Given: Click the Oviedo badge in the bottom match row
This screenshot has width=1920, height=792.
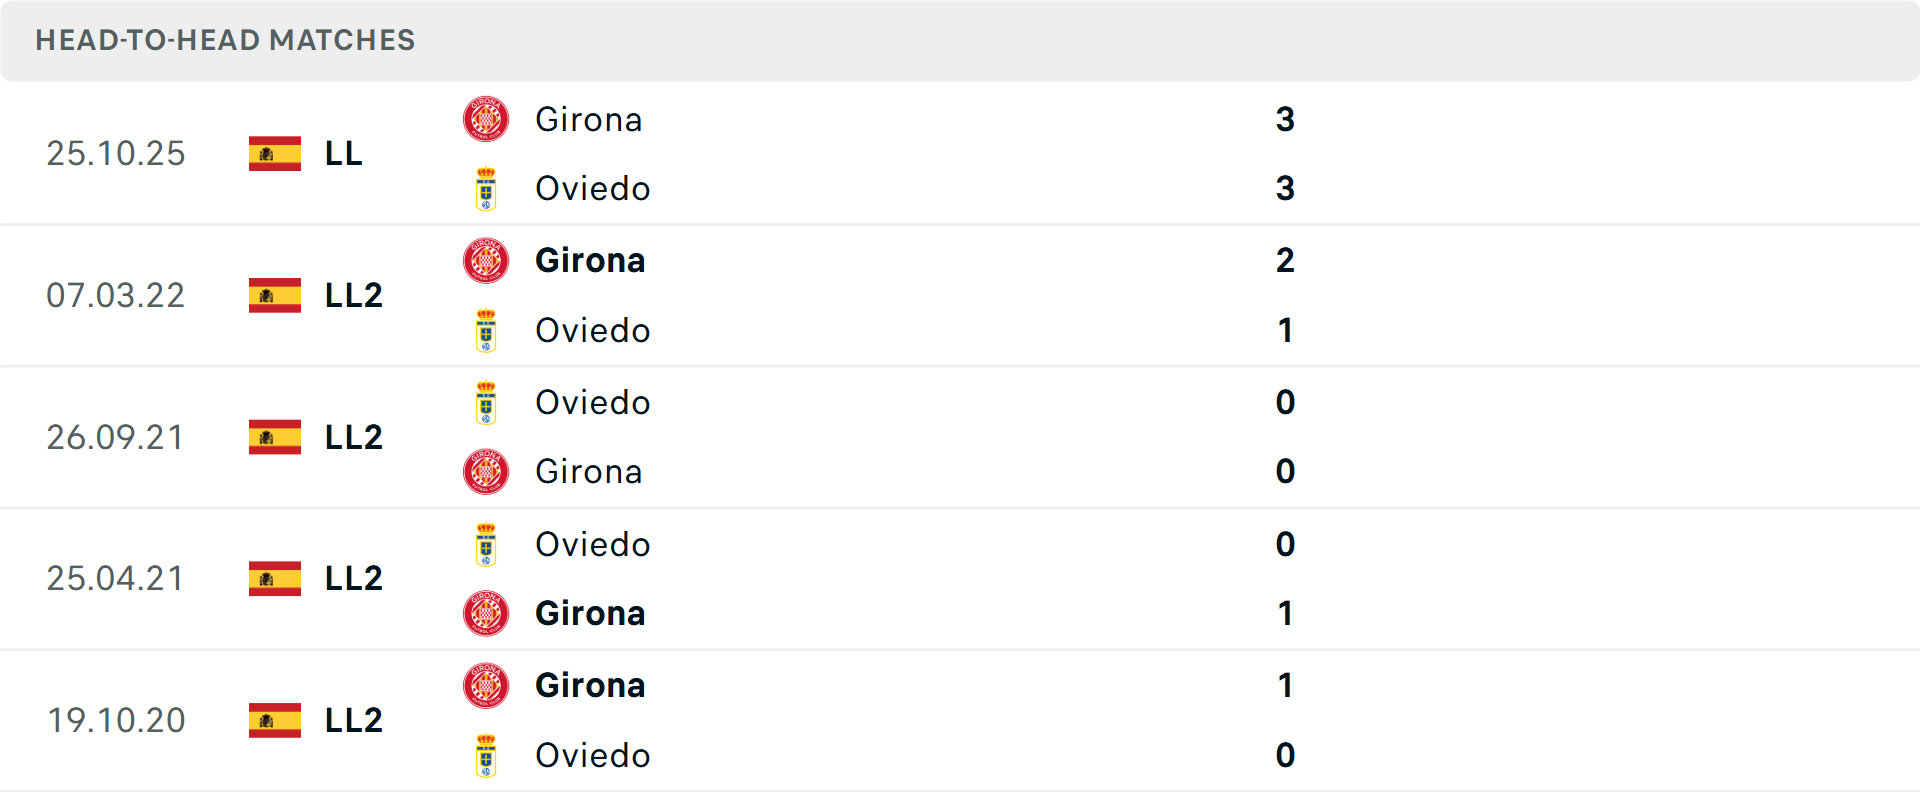Looking at the screenshot, I should (x=486, y=756).
